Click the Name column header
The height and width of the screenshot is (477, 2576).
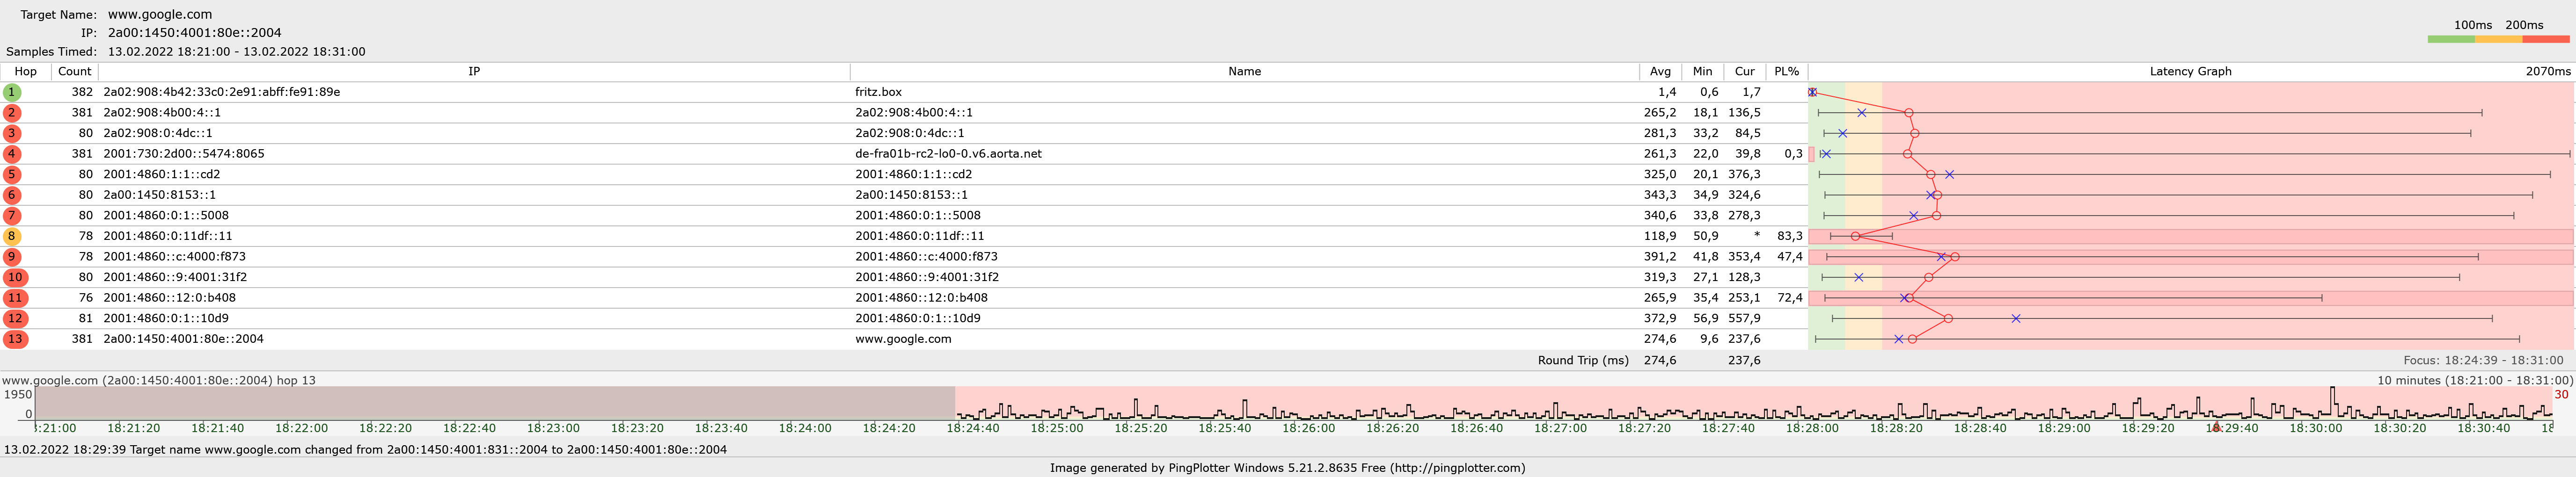1244,72
